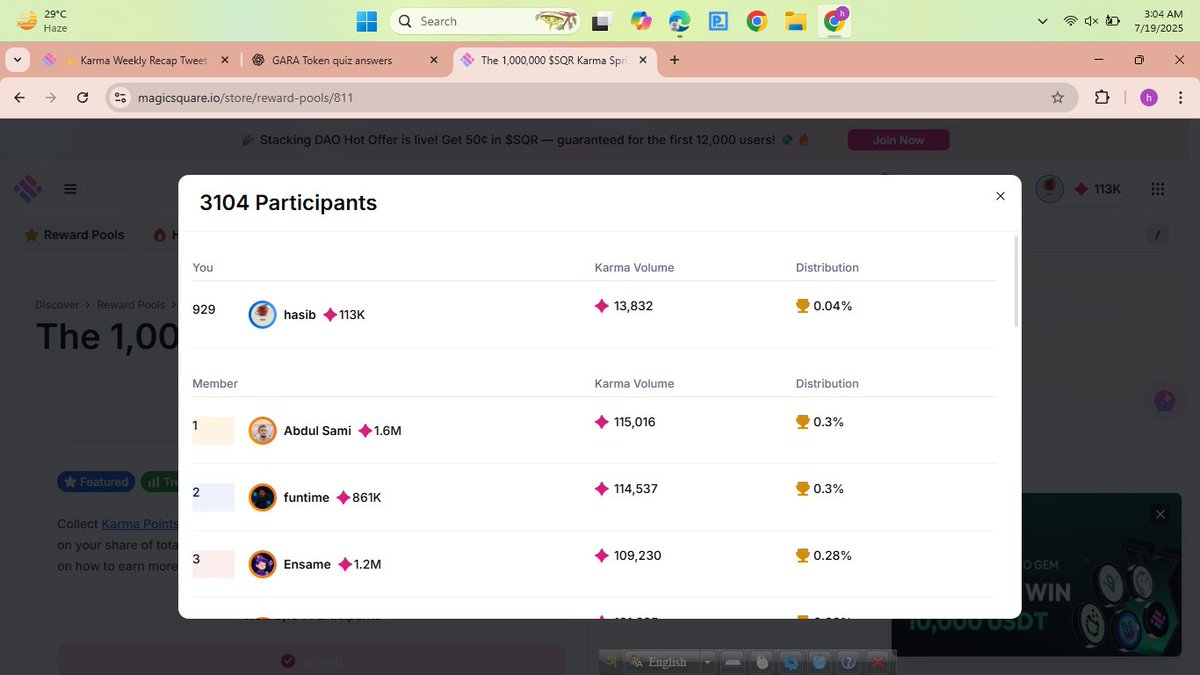Screen dimensions: 1200x675
Task: Go back to previous page
Action: [x=19, y=97]
